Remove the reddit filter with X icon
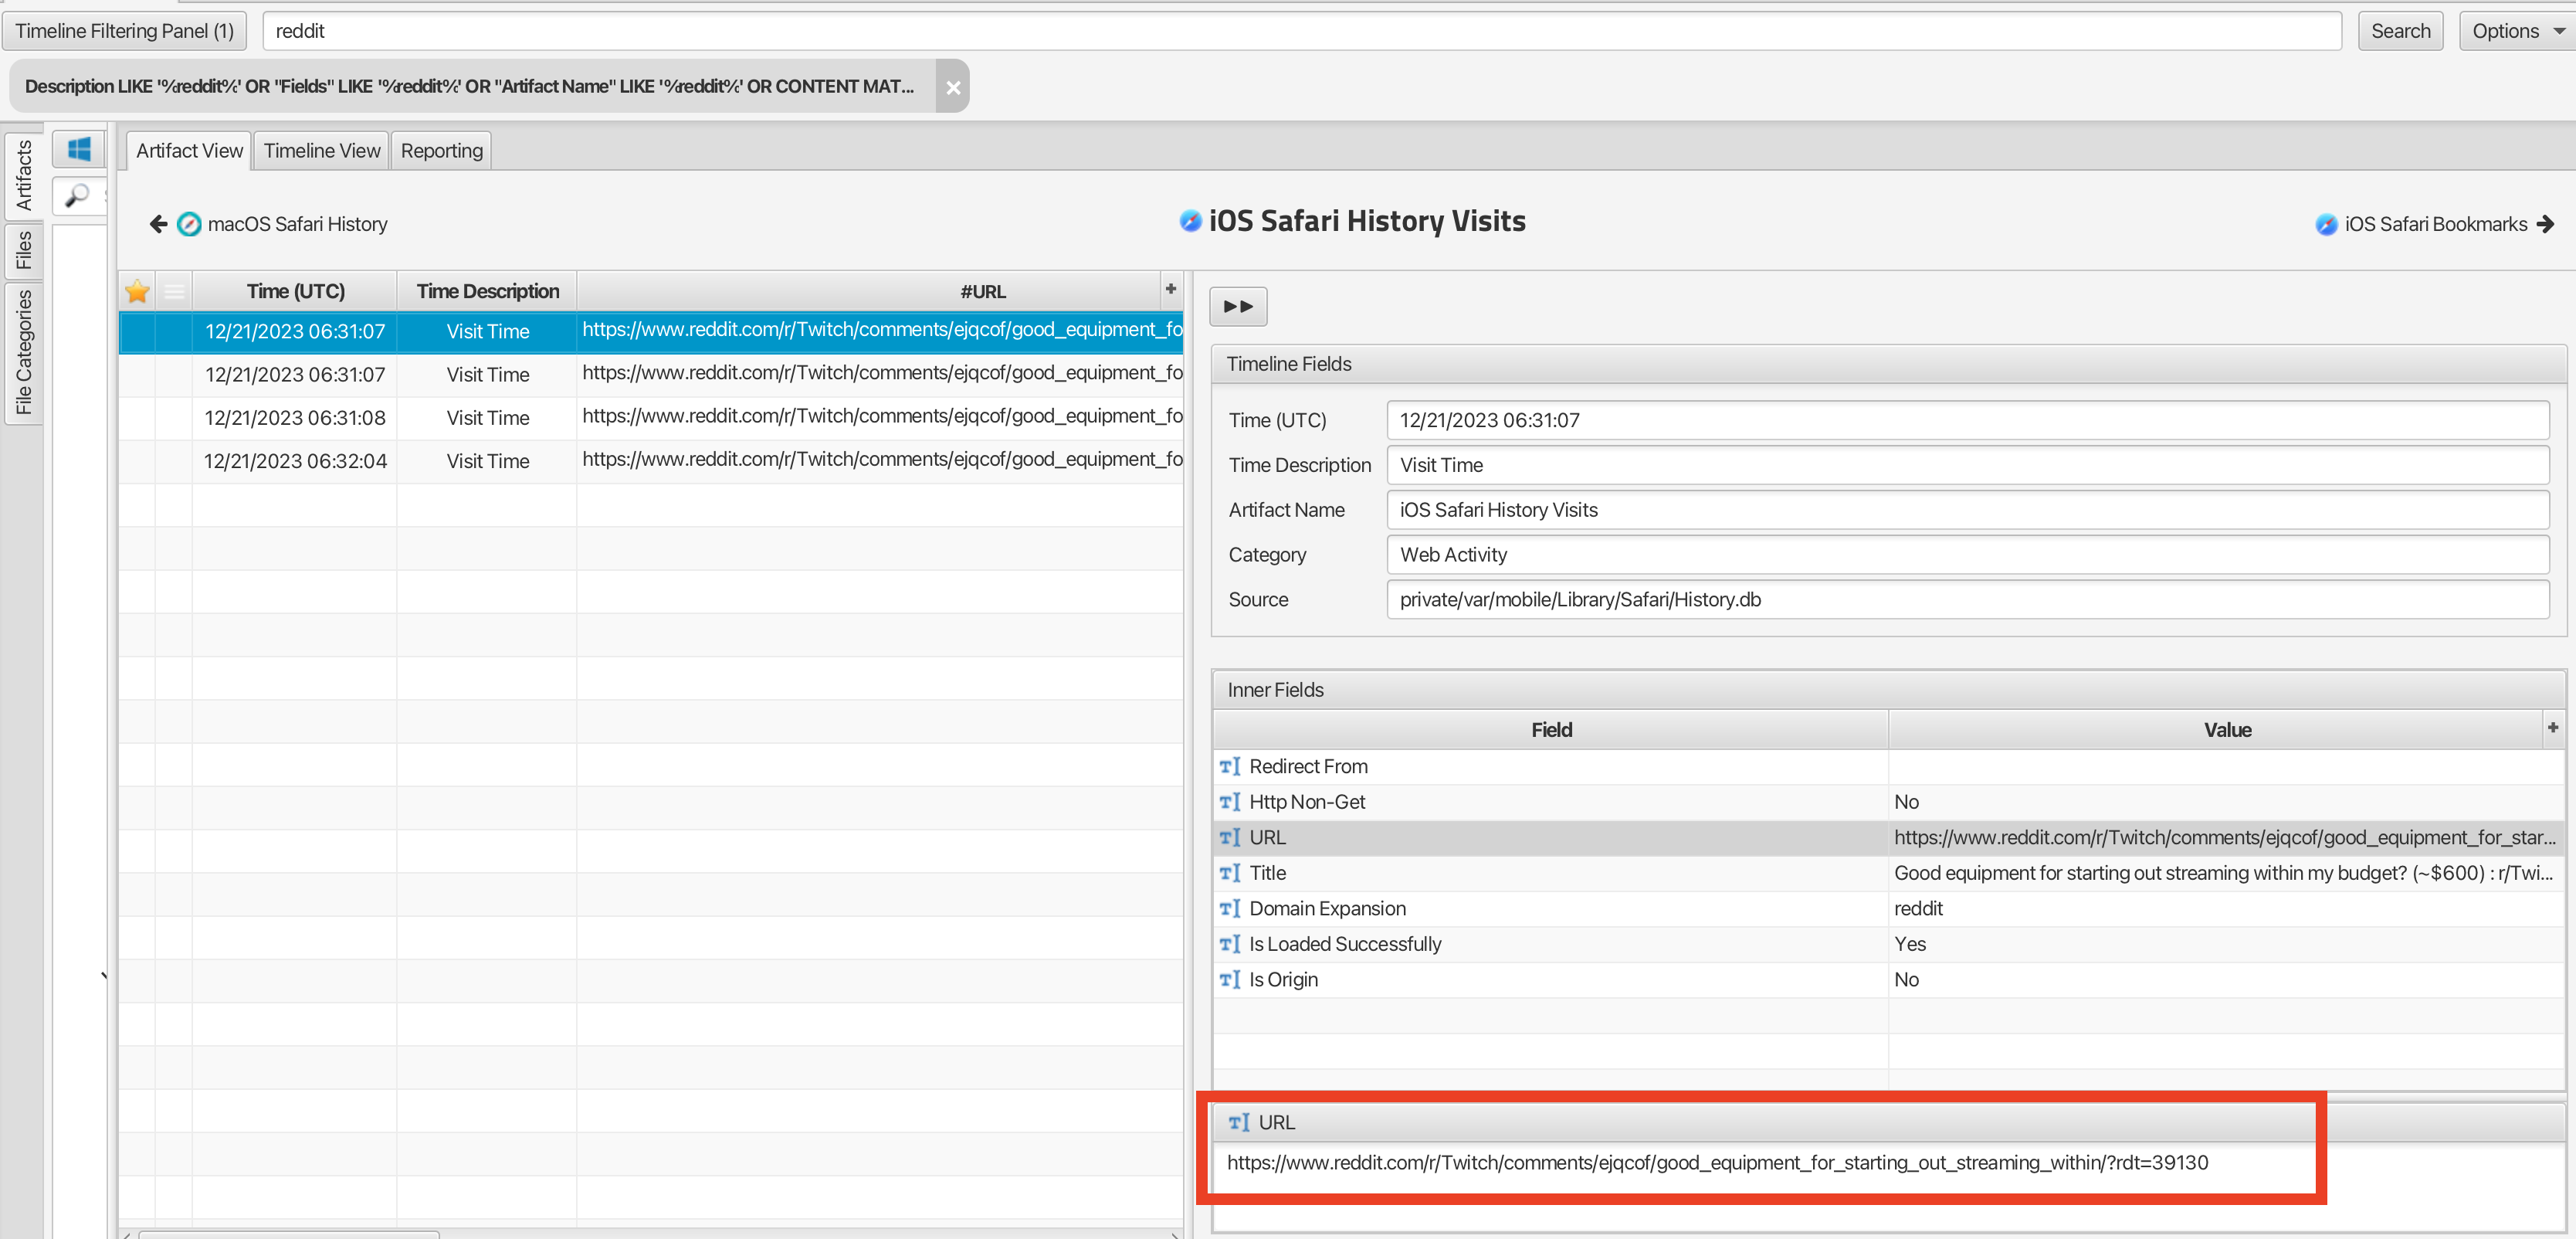Viewport: 2576px width, 1239px height. tap(953, 87)
